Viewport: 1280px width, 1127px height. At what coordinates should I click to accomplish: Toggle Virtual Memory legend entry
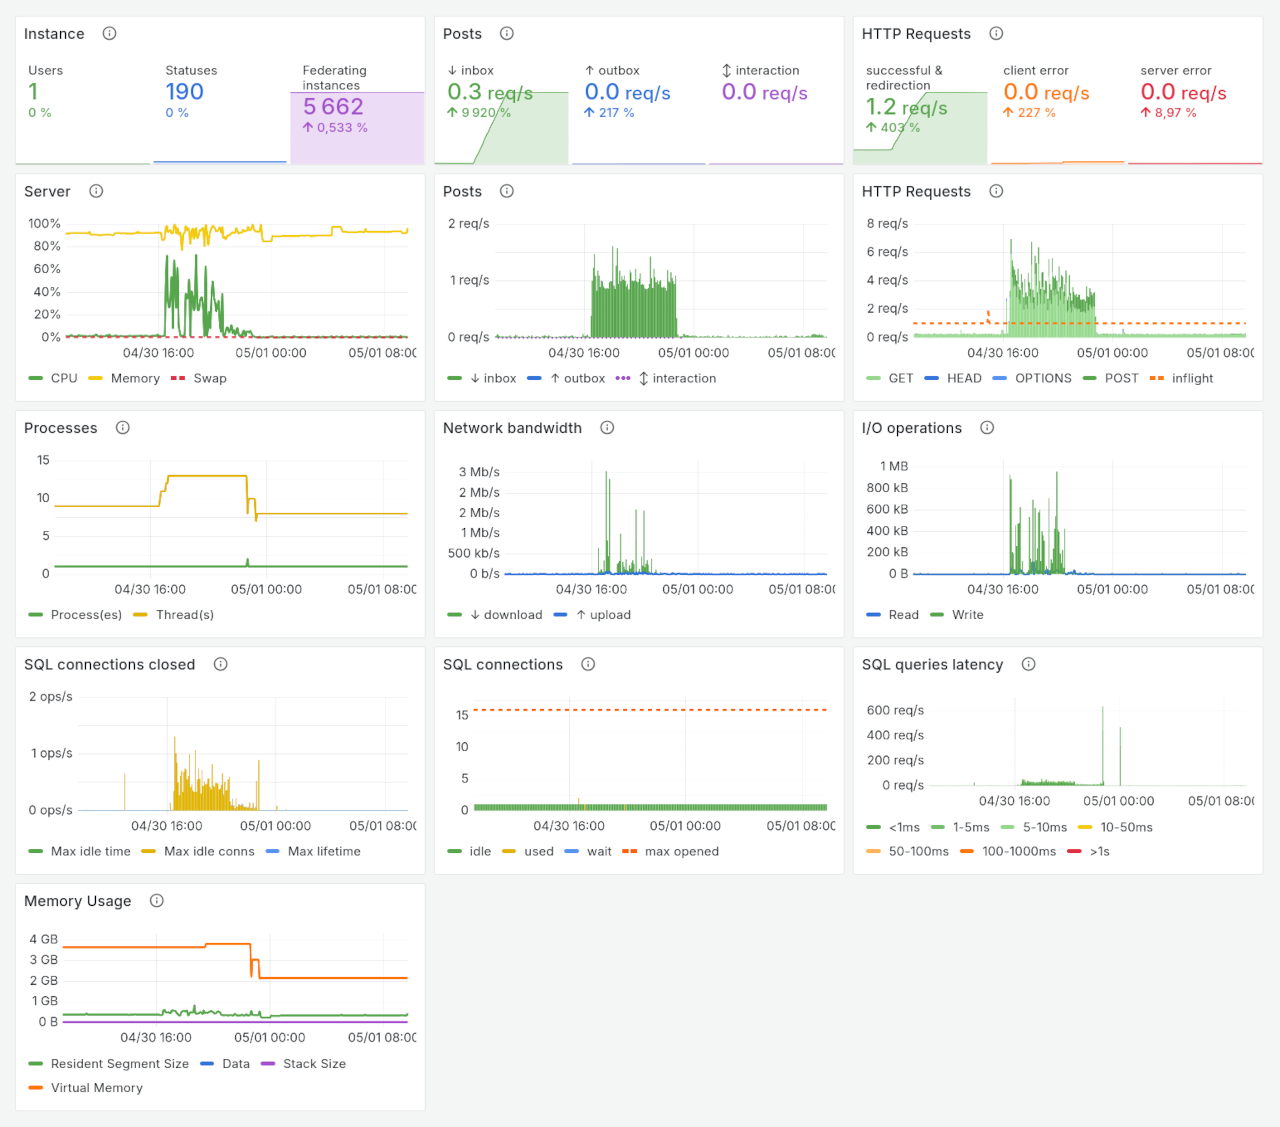coord(96,1088)
